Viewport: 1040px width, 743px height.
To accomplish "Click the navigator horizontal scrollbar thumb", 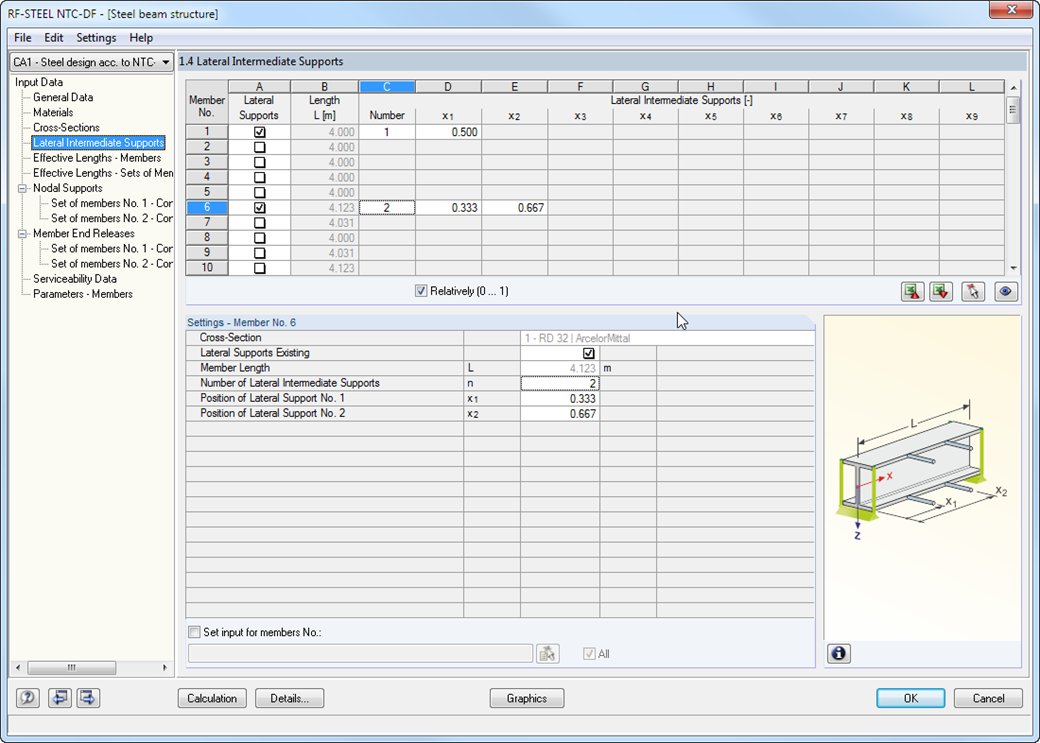I will (72, 667).
